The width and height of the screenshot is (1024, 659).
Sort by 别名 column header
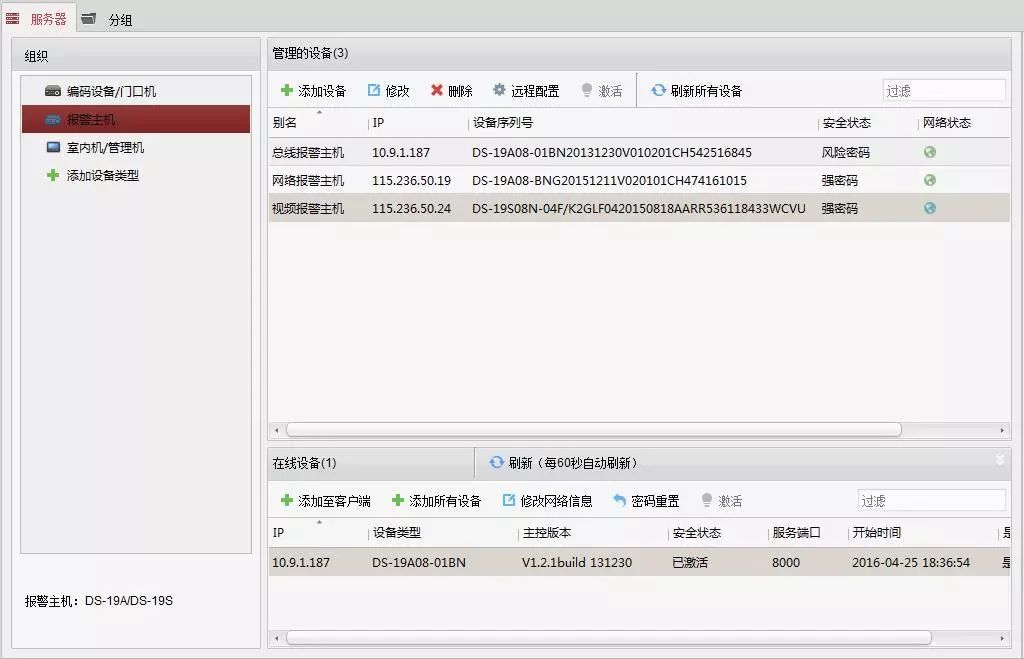286,123
